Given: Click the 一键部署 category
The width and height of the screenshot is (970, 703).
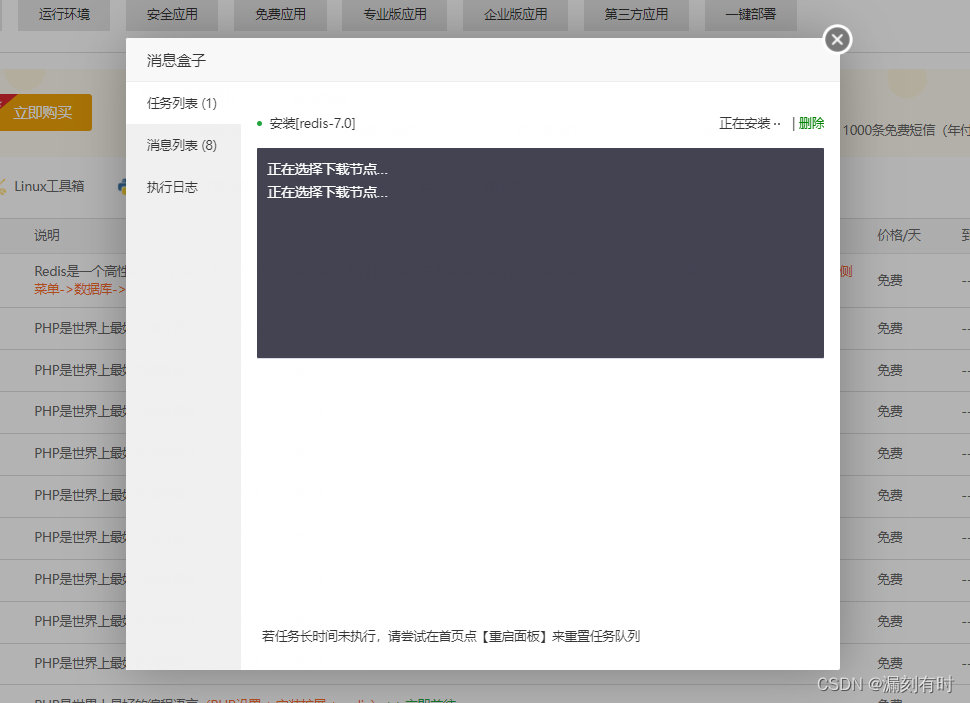Looking at the screenshot, I should (x=750, y=15).
